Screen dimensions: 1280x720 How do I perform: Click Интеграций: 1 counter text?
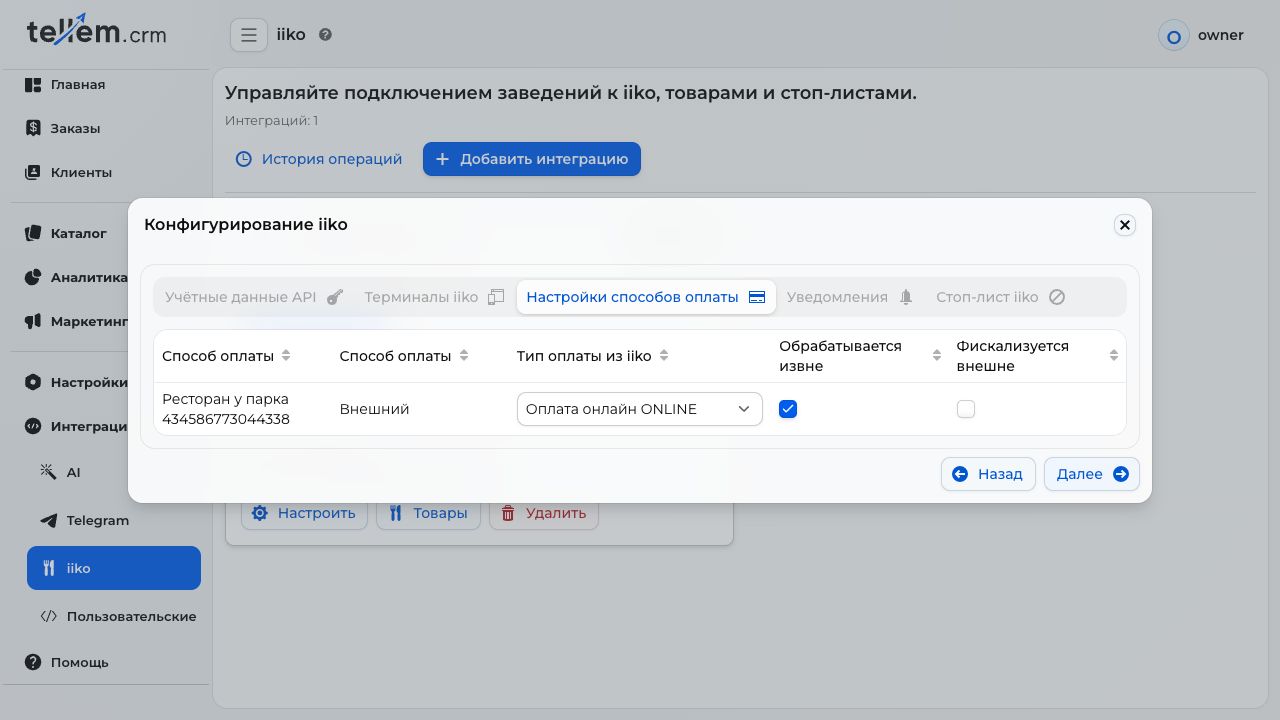click(x=271, y=121)
